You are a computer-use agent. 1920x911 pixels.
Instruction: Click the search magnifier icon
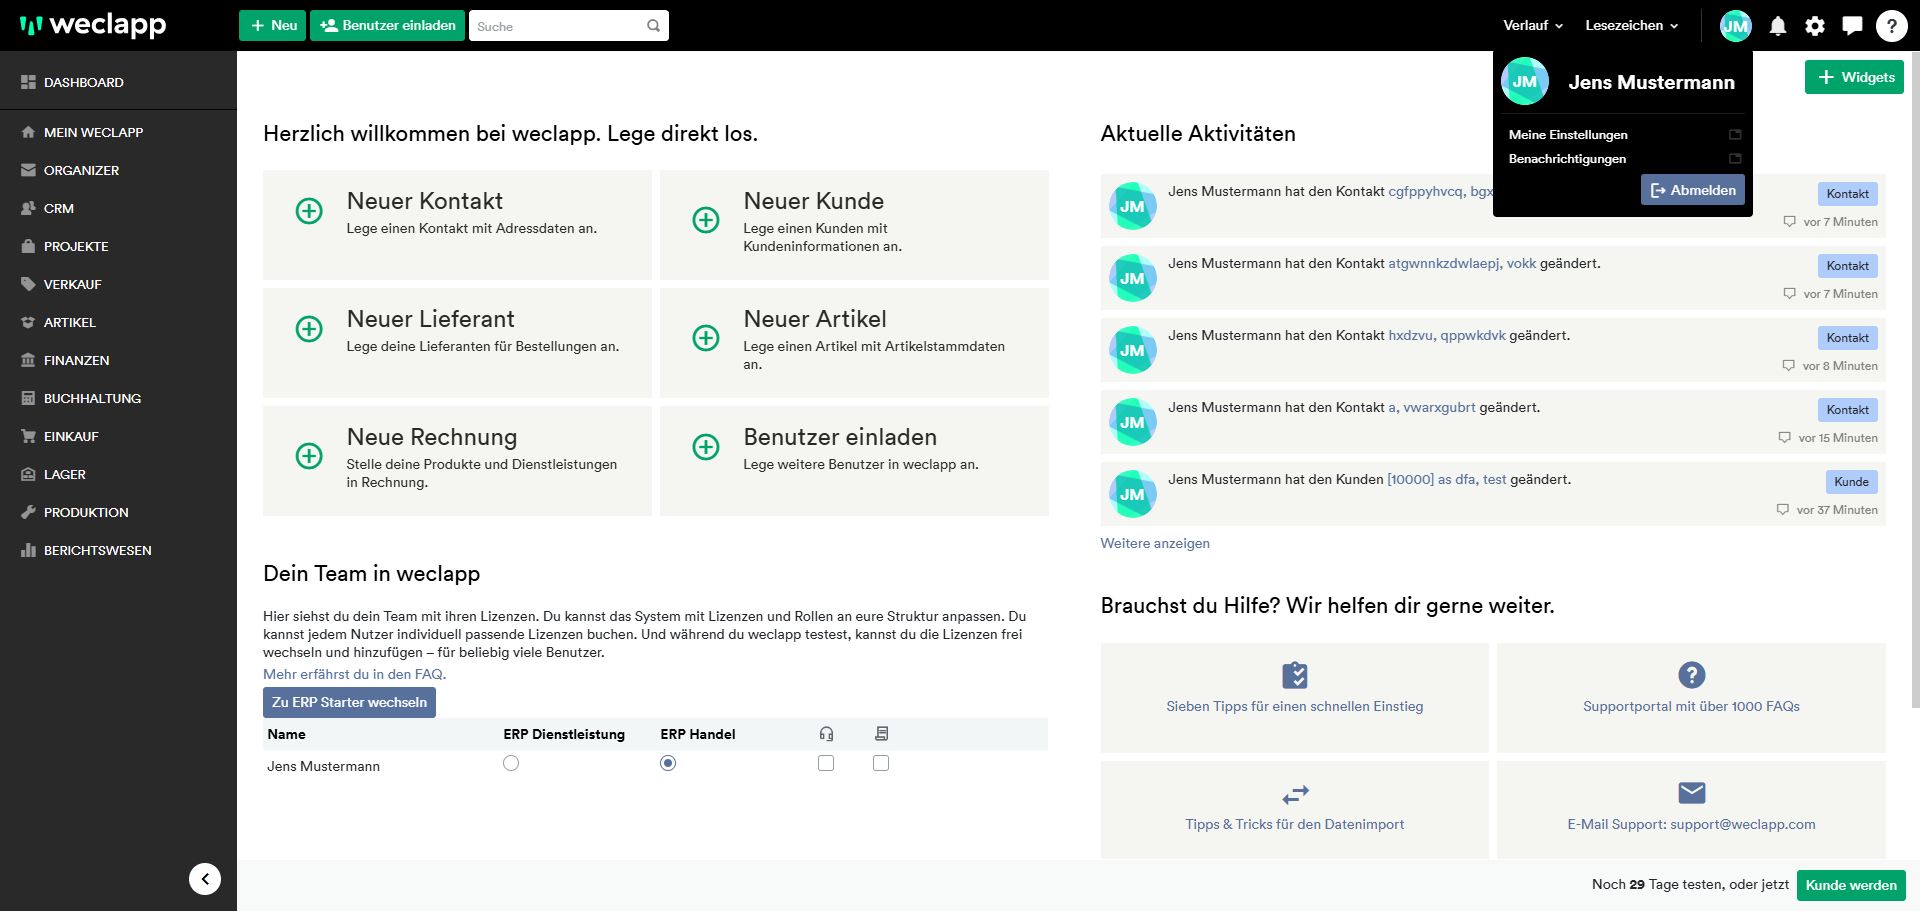[653, 26]
